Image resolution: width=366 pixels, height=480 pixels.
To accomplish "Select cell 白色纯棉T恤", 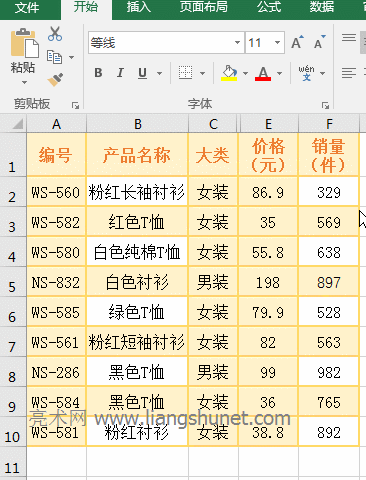I will tap(137, 252).
